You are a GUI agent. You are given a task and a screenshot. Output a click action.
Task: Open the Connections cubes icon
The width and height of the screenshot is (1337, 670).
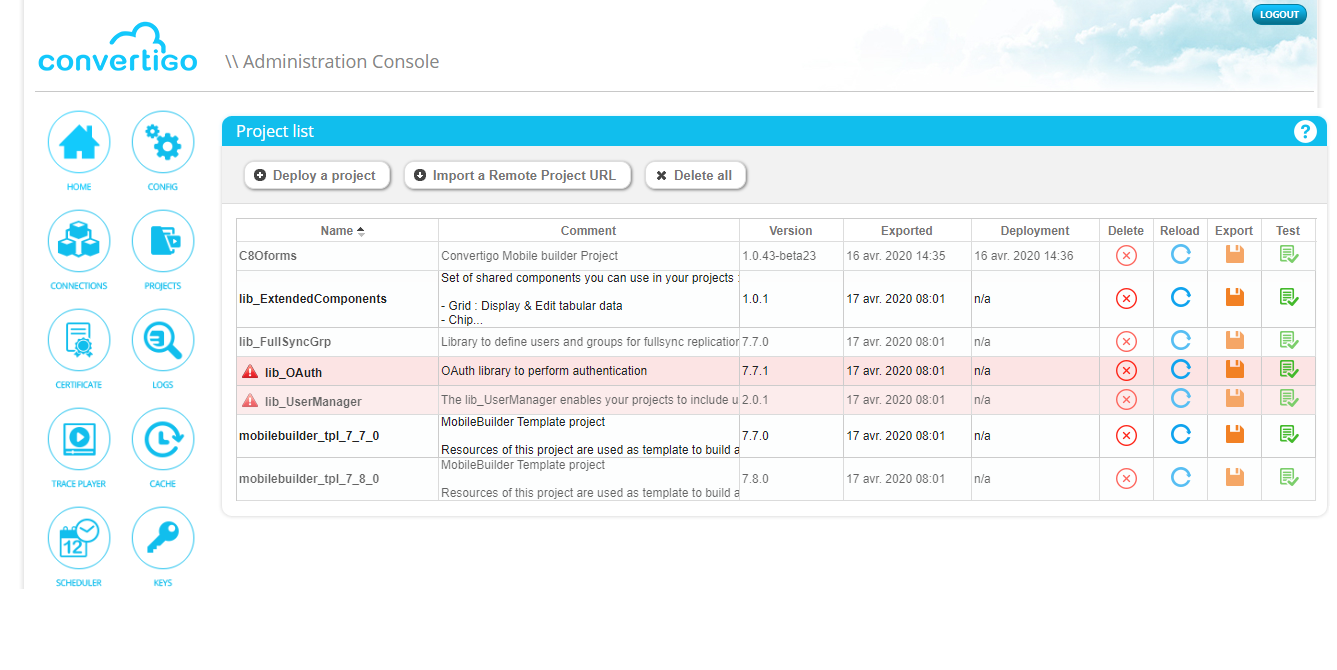click(79, 241)
